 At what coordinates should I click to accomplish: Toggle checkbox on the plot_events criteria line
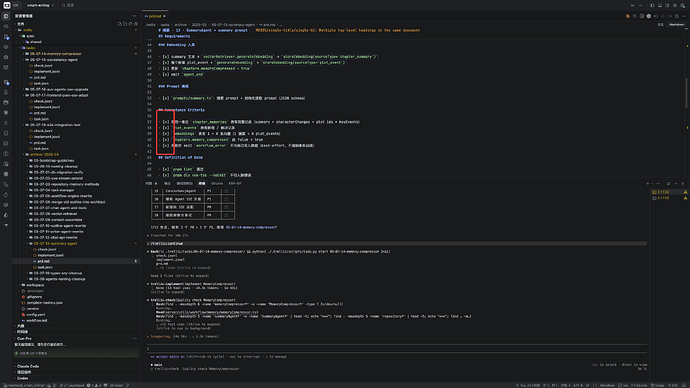tap(165, 128)
